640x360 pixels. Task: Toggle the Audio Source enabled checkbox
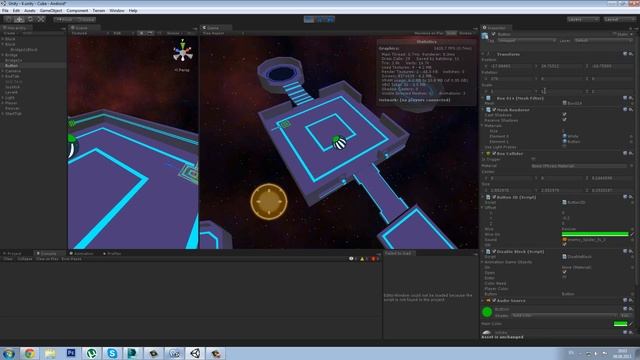[x=494, y=300]
